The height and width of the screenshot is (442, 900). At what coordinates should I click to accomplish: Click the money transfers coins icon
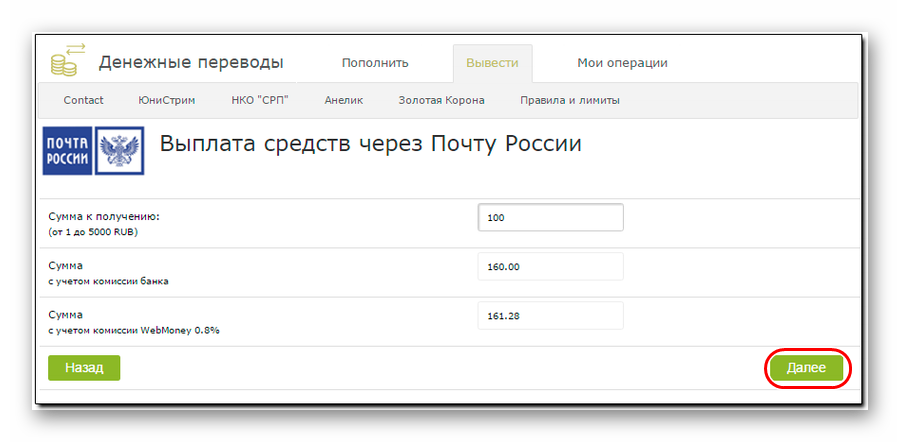(68, 59)
